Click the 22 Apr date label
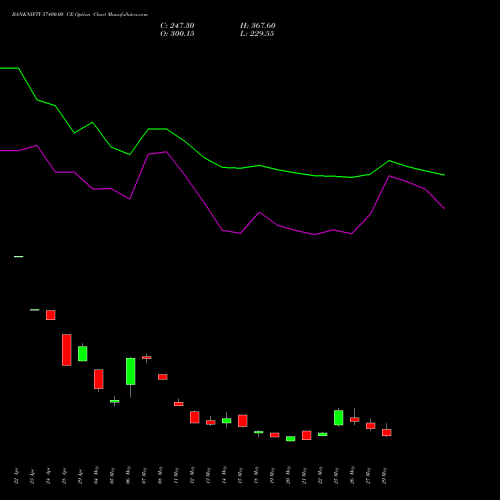Image resolution: width=500 pixels, height=500 pixels. [x=16, y=476]
